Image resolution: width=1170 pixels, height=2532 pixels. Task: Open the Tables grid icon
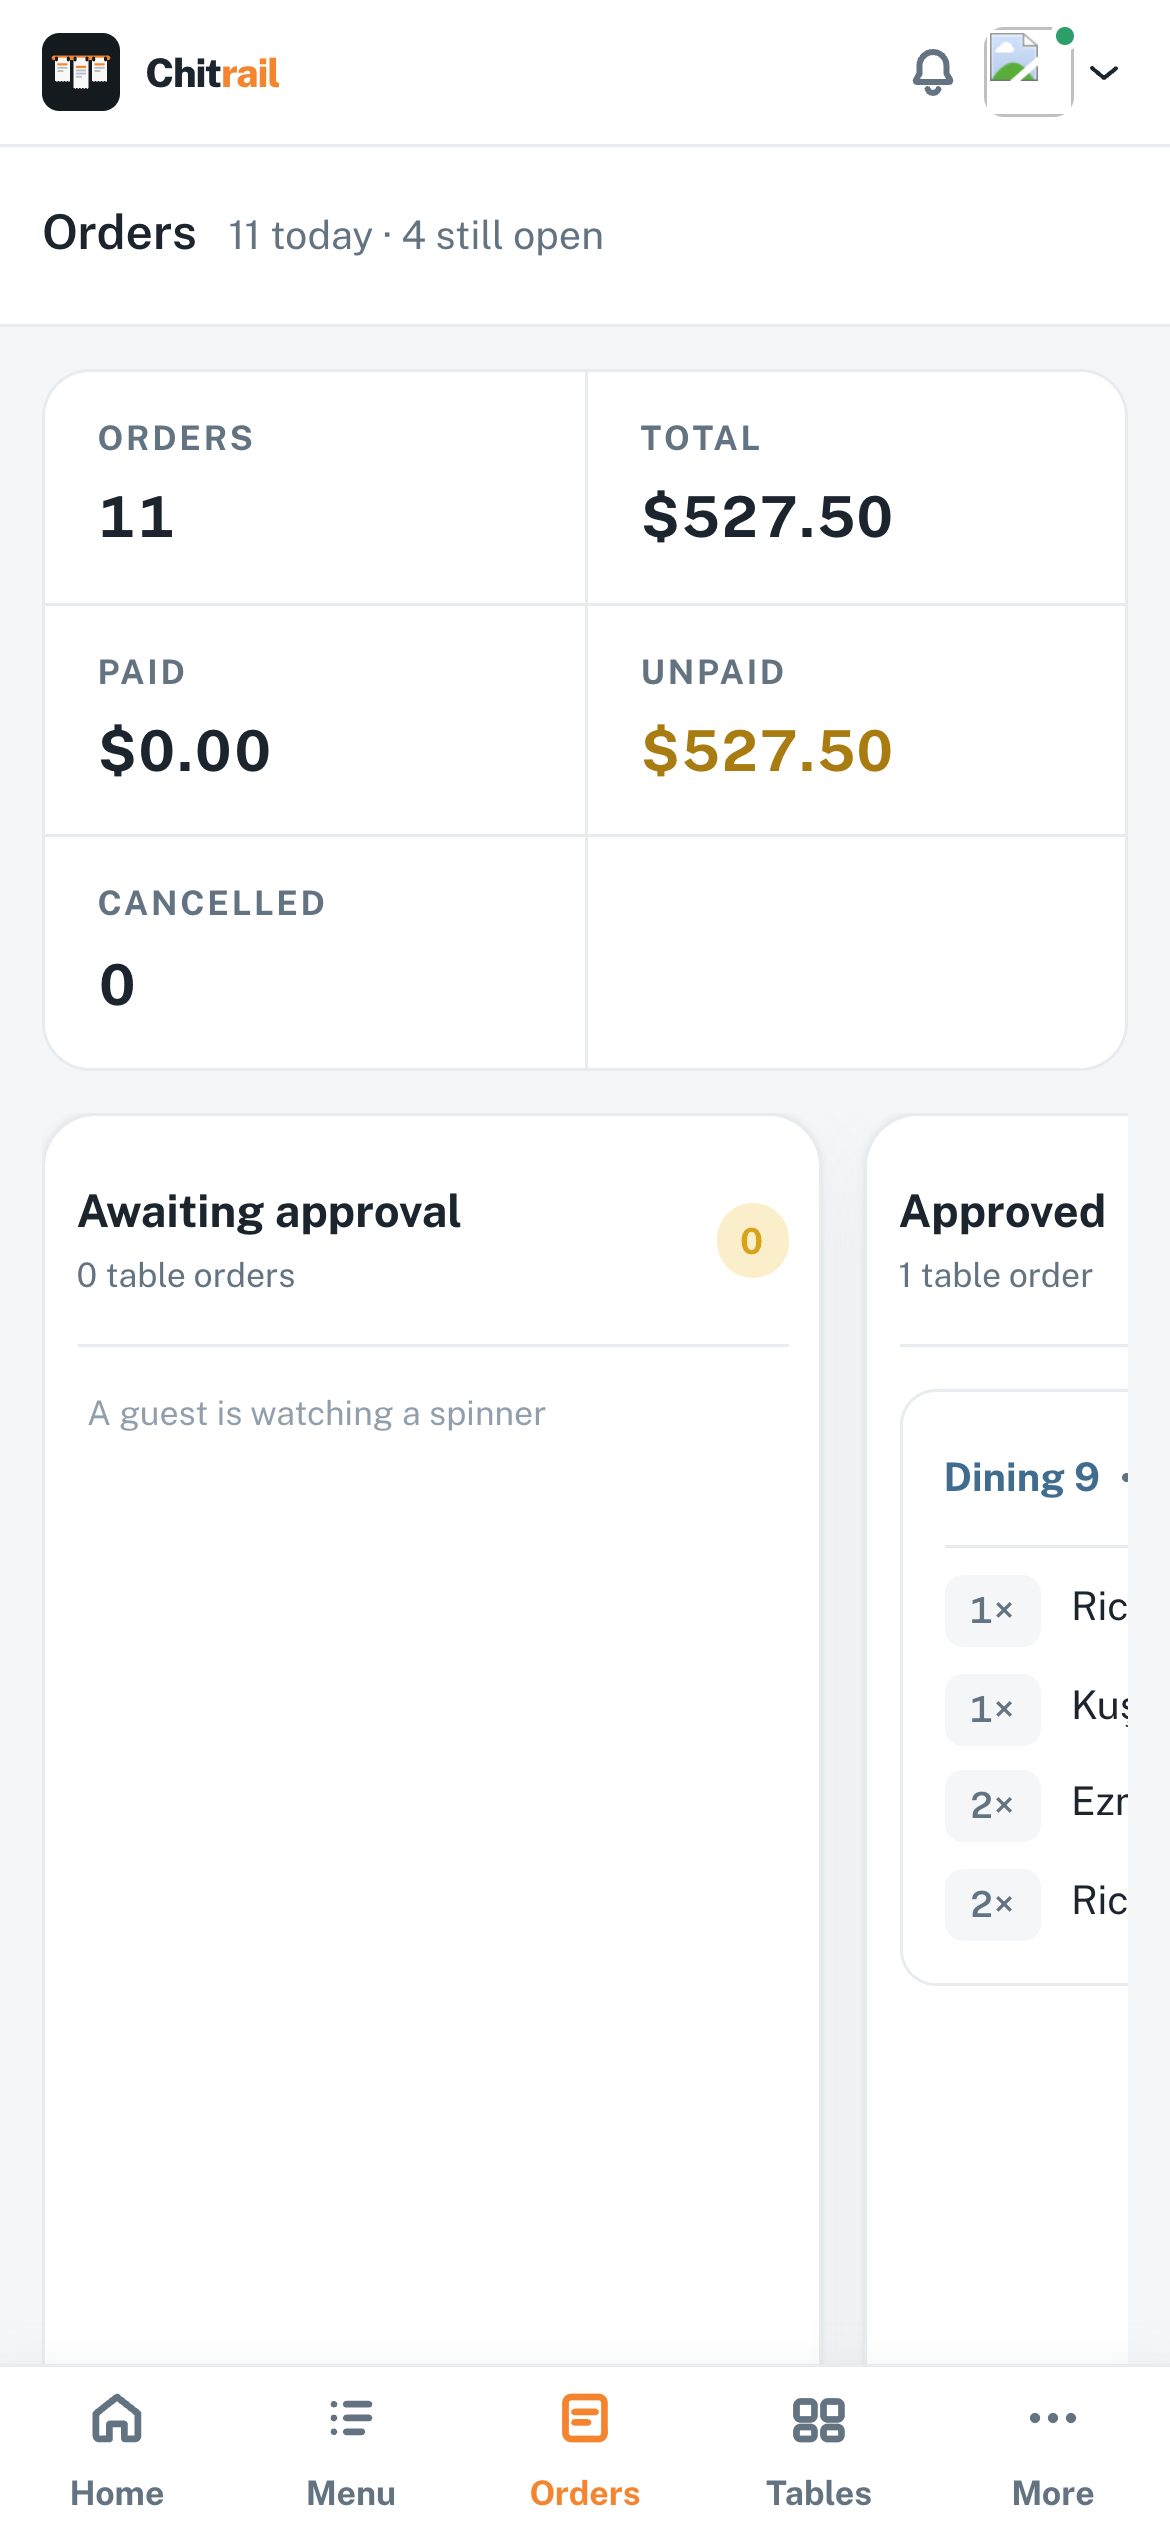pyautogui.click(x=819, y=2419)
